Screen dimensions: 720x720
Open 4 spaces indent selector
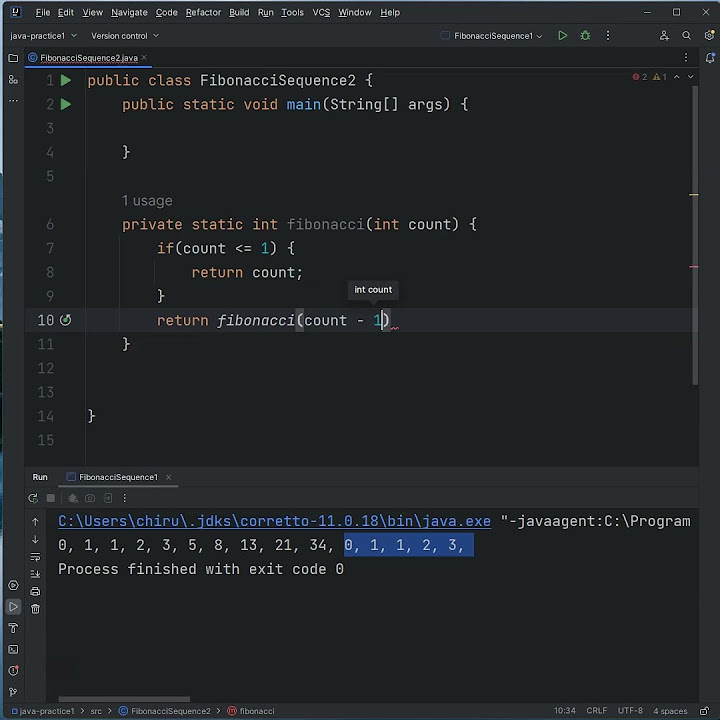[670, 711]
